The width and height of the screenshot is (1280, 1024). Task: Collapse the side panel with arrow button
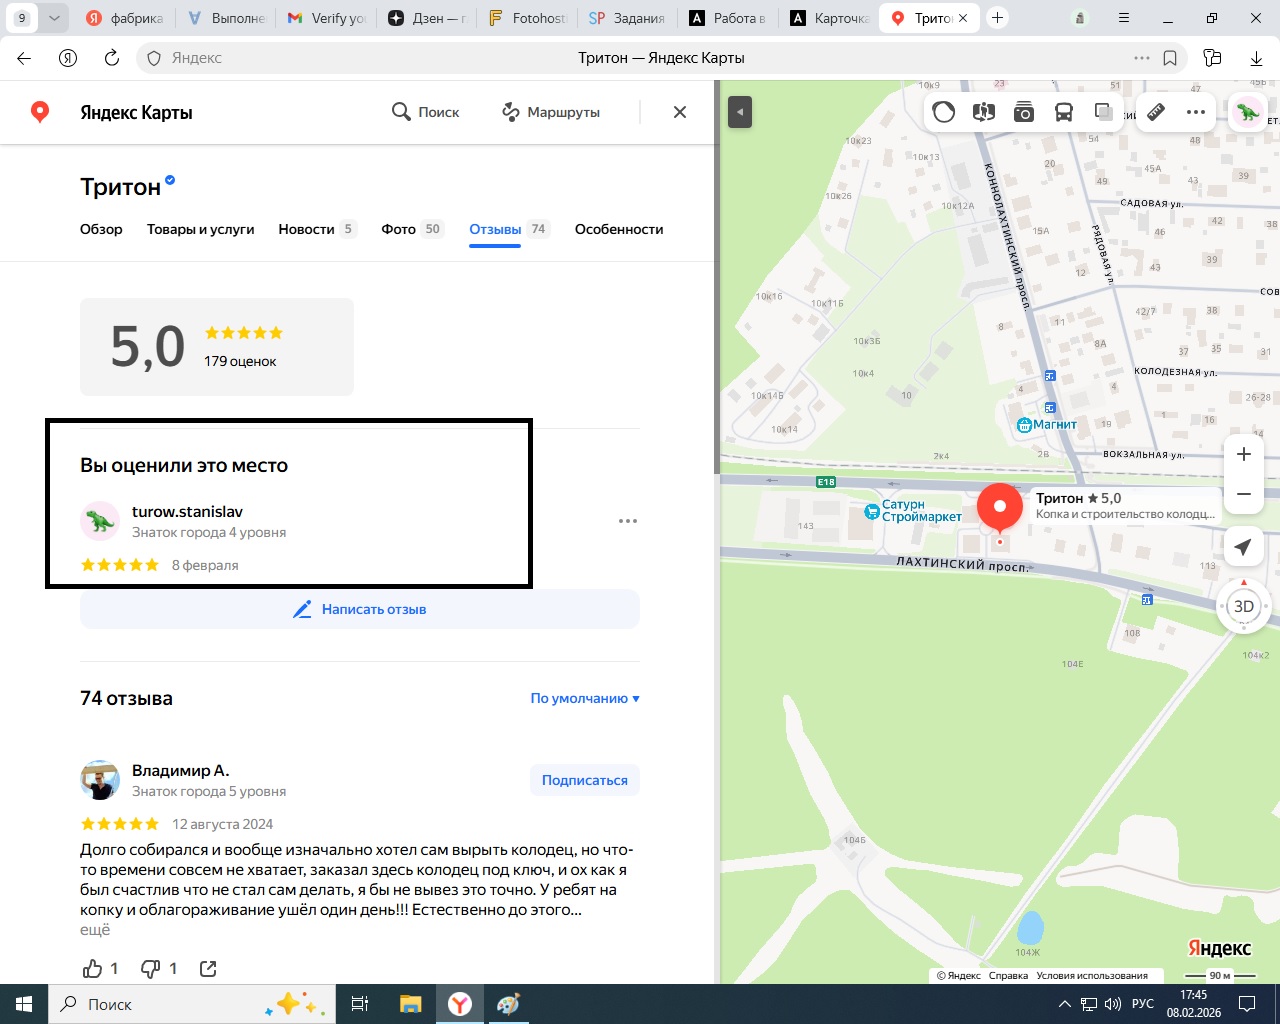(740, 112)
